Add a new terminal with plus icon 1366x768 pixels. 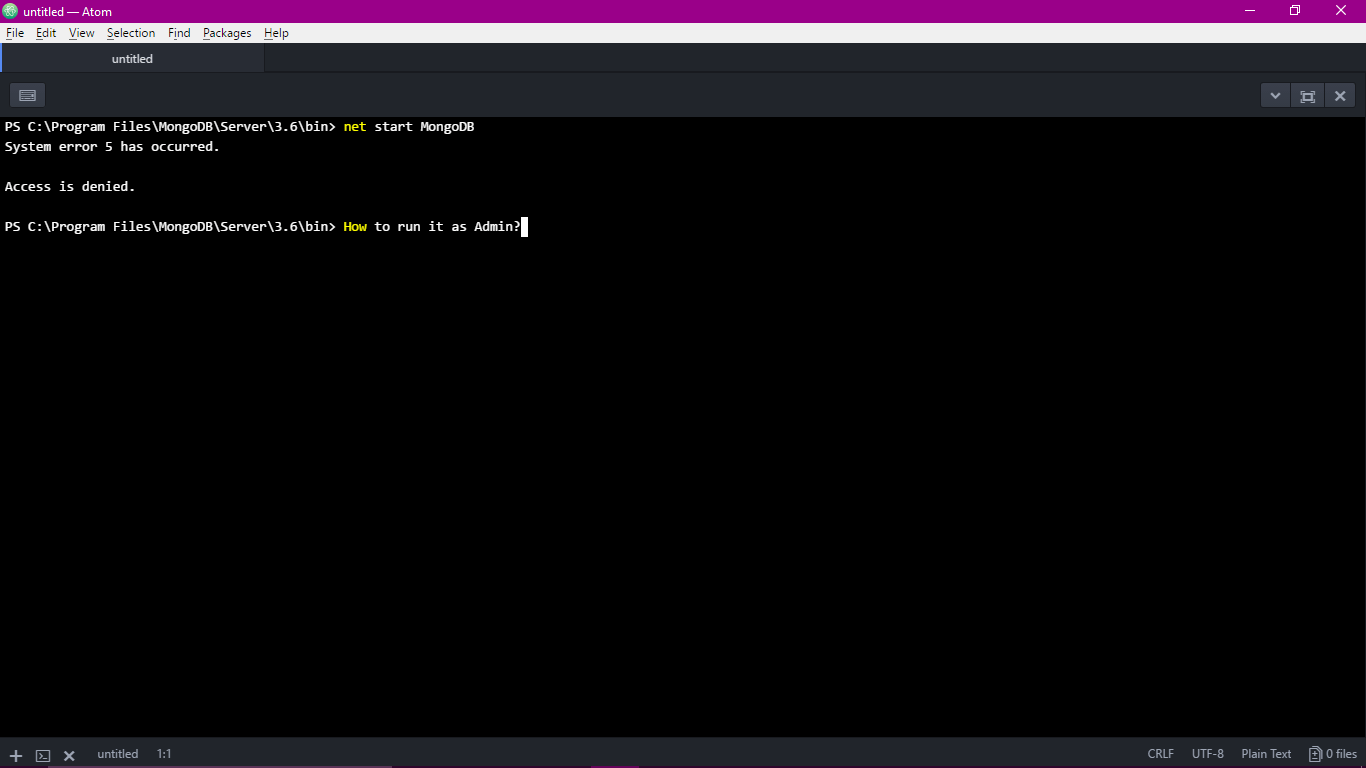tap(16, 755)
